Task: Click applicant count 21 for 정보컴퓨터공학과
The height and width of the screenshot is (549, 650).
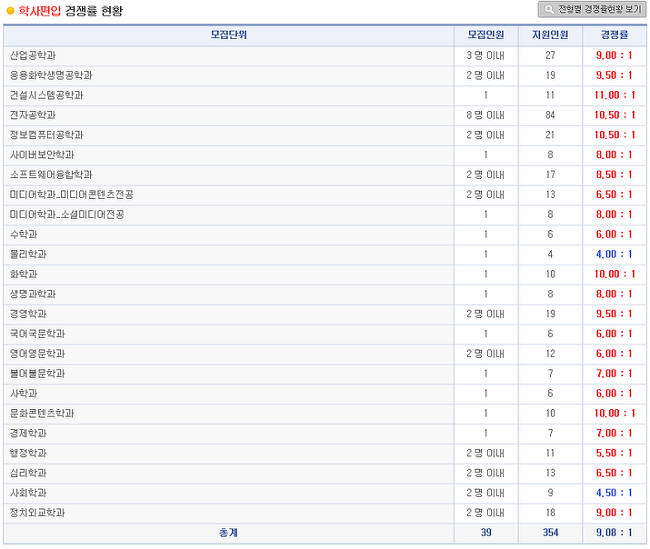Action: click(x=550, y=135)
